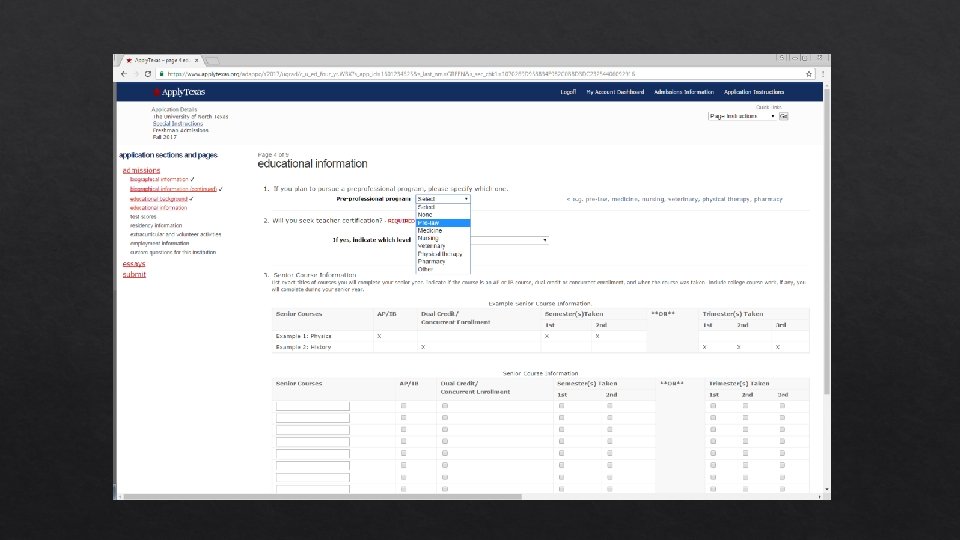Screen dimensions: 960x540
Task: Choose highlighted Pre-law option
Action: [x=443, y=223]
